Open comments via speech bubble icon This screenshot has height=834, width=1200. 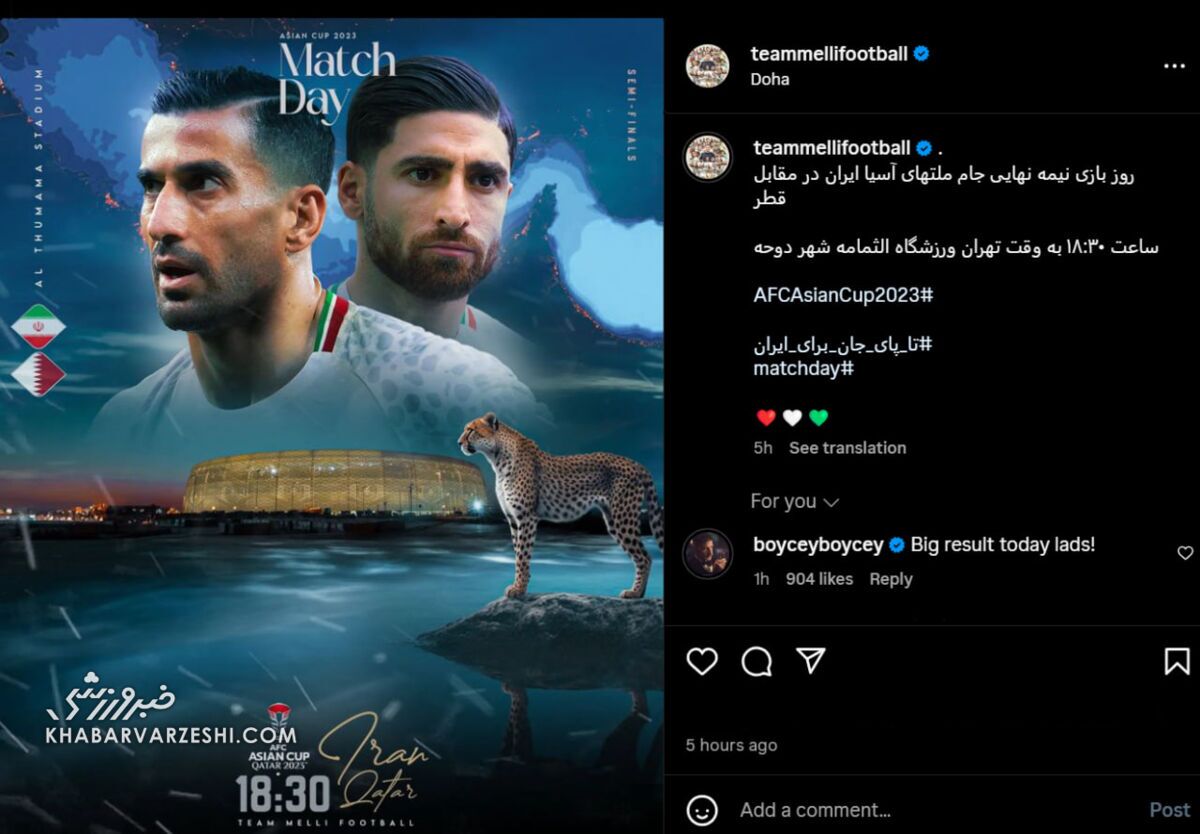757,661
